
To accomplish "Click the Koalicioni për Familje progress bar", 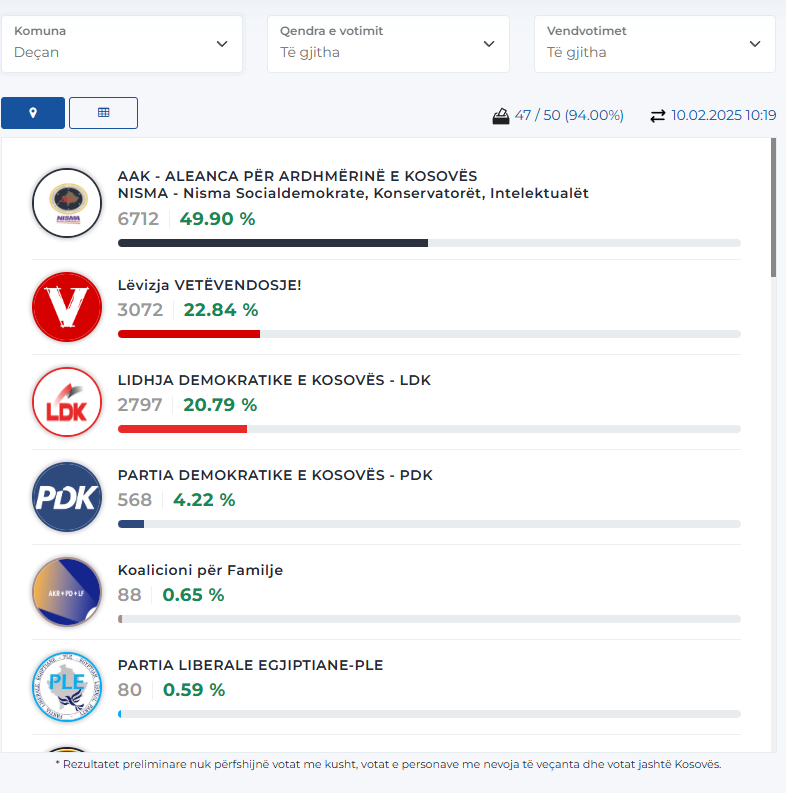I will (429, 619).
